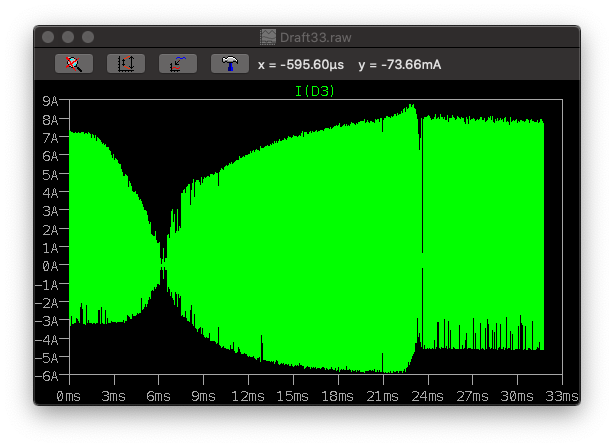Click the 30ms horizontal axis label
Image resolution: width=614 pixels, height=447 pixels.
(x=517, y=397)
